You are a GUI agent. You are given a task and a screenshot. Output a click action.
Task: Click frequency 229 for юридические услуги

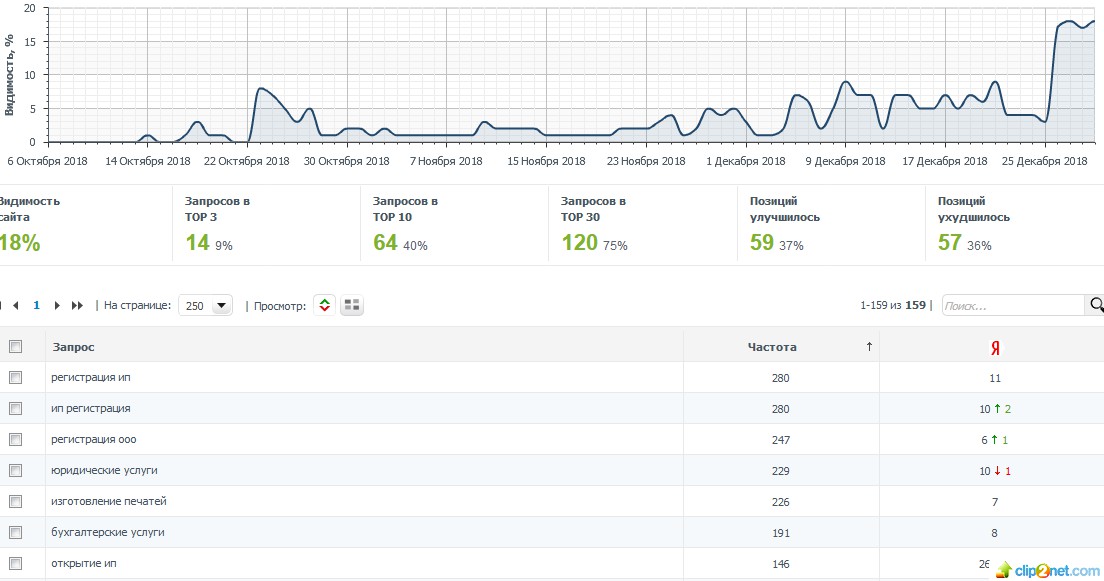click(781, 471)
